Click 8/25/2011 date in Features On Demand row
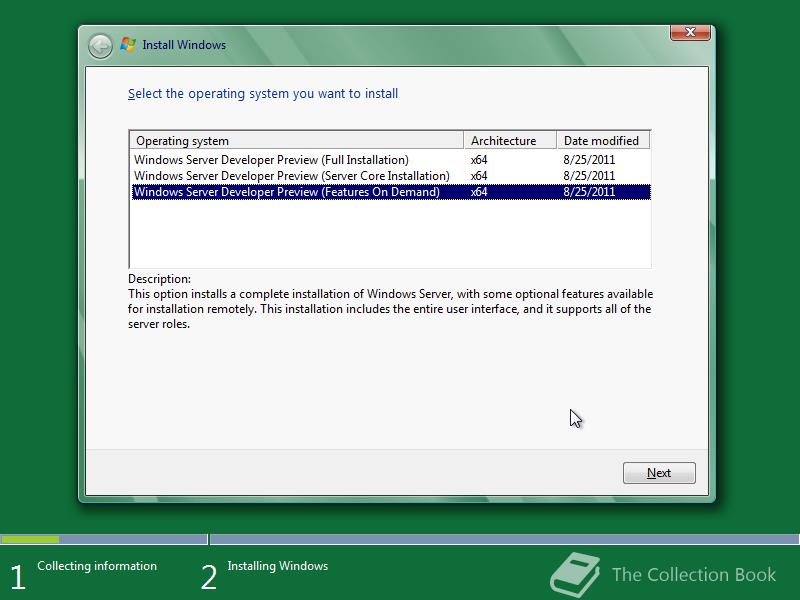 click(589, 192)
